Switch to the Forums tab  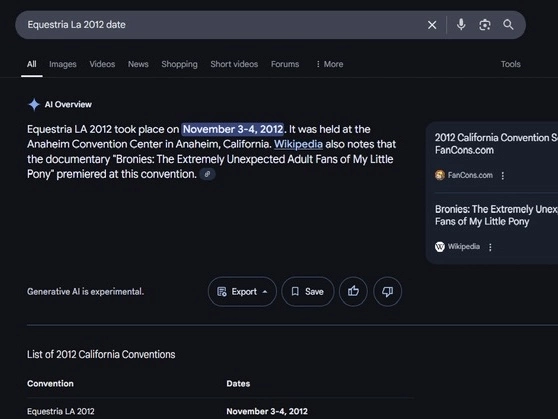[x=285, y=64]
